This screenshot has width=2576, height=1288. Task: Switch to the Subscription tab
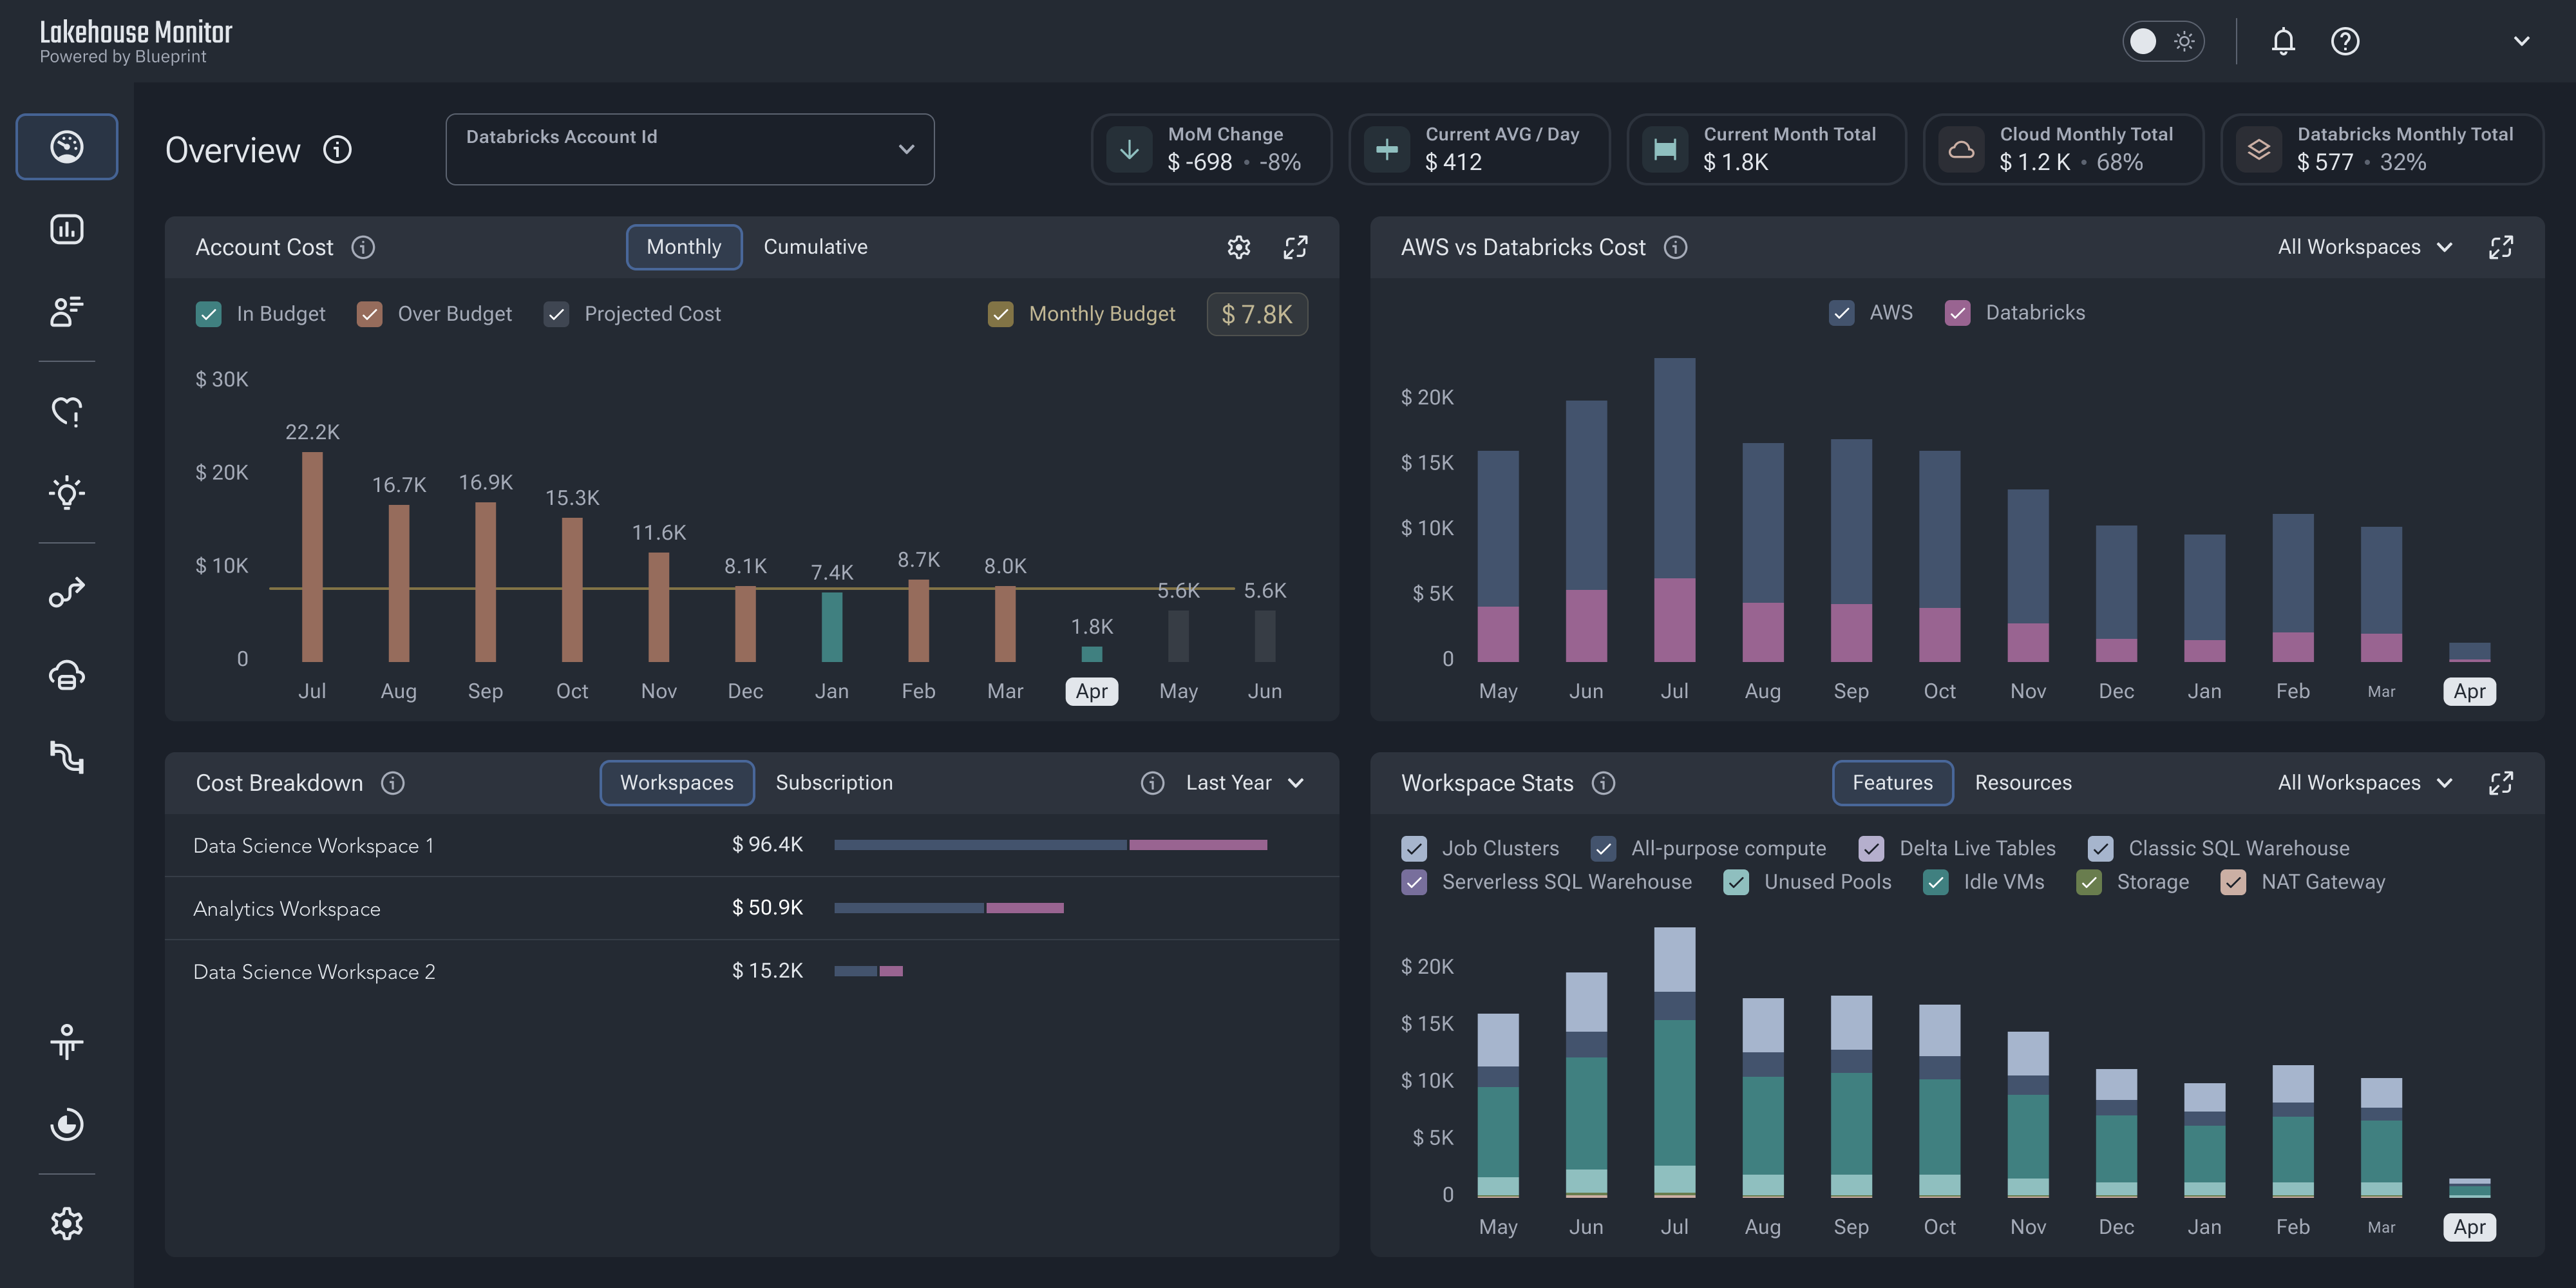(x=834, y=783)
